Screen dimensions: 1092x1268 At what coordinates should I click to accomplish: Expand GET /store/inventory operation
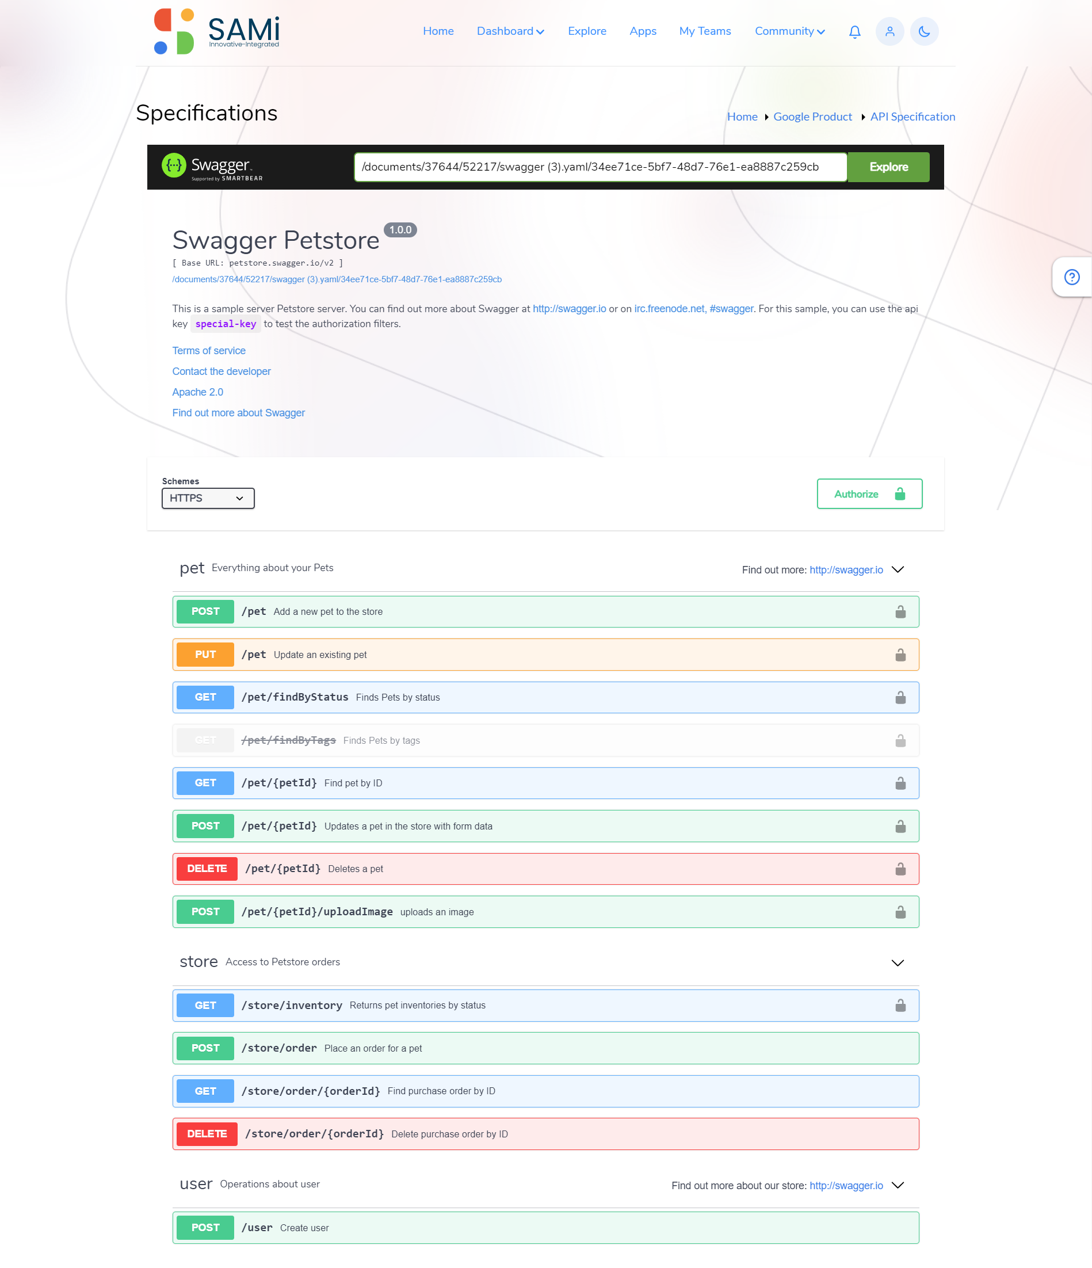point(545,1005)
